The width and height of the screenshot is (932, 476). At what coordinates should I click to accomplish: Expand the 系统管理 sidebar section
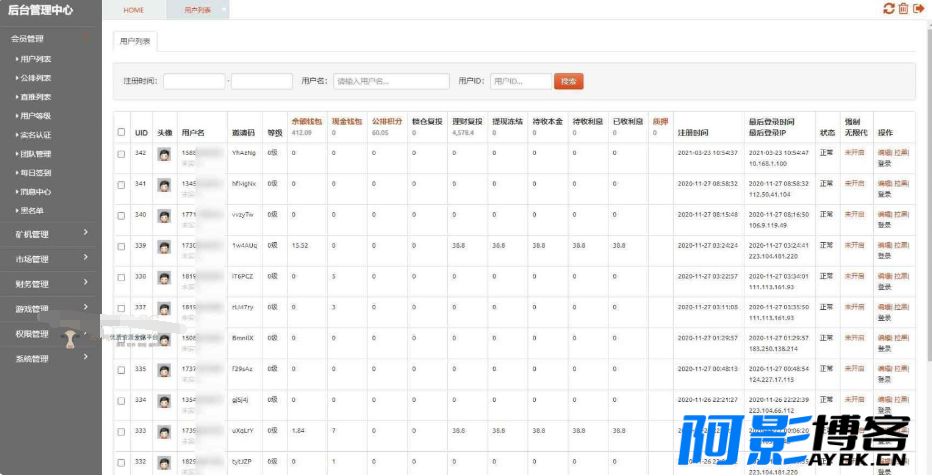pyautogui.click(x=48, y=359)
